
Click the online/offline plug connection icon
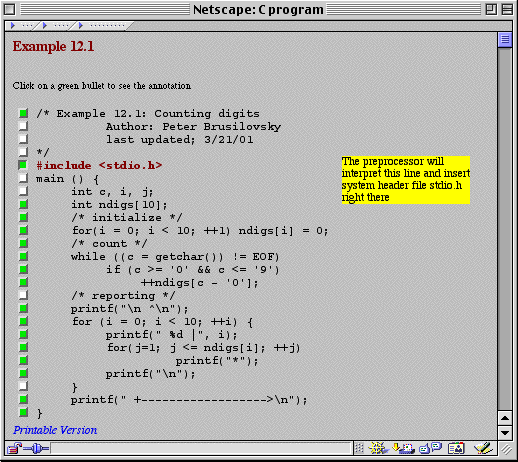[36, 449]
